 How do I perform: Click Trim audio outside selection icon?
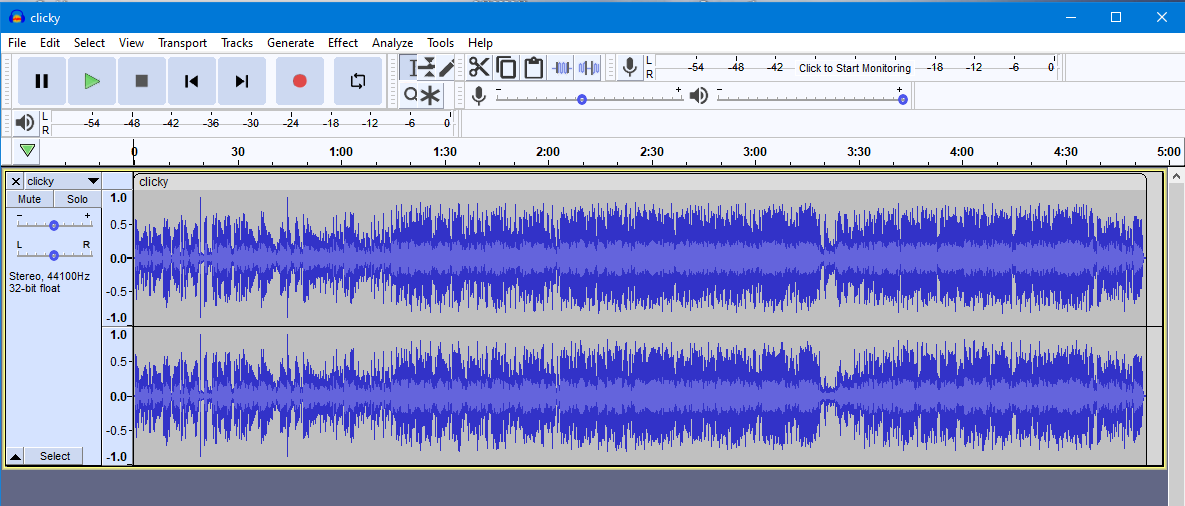point(561,68)
